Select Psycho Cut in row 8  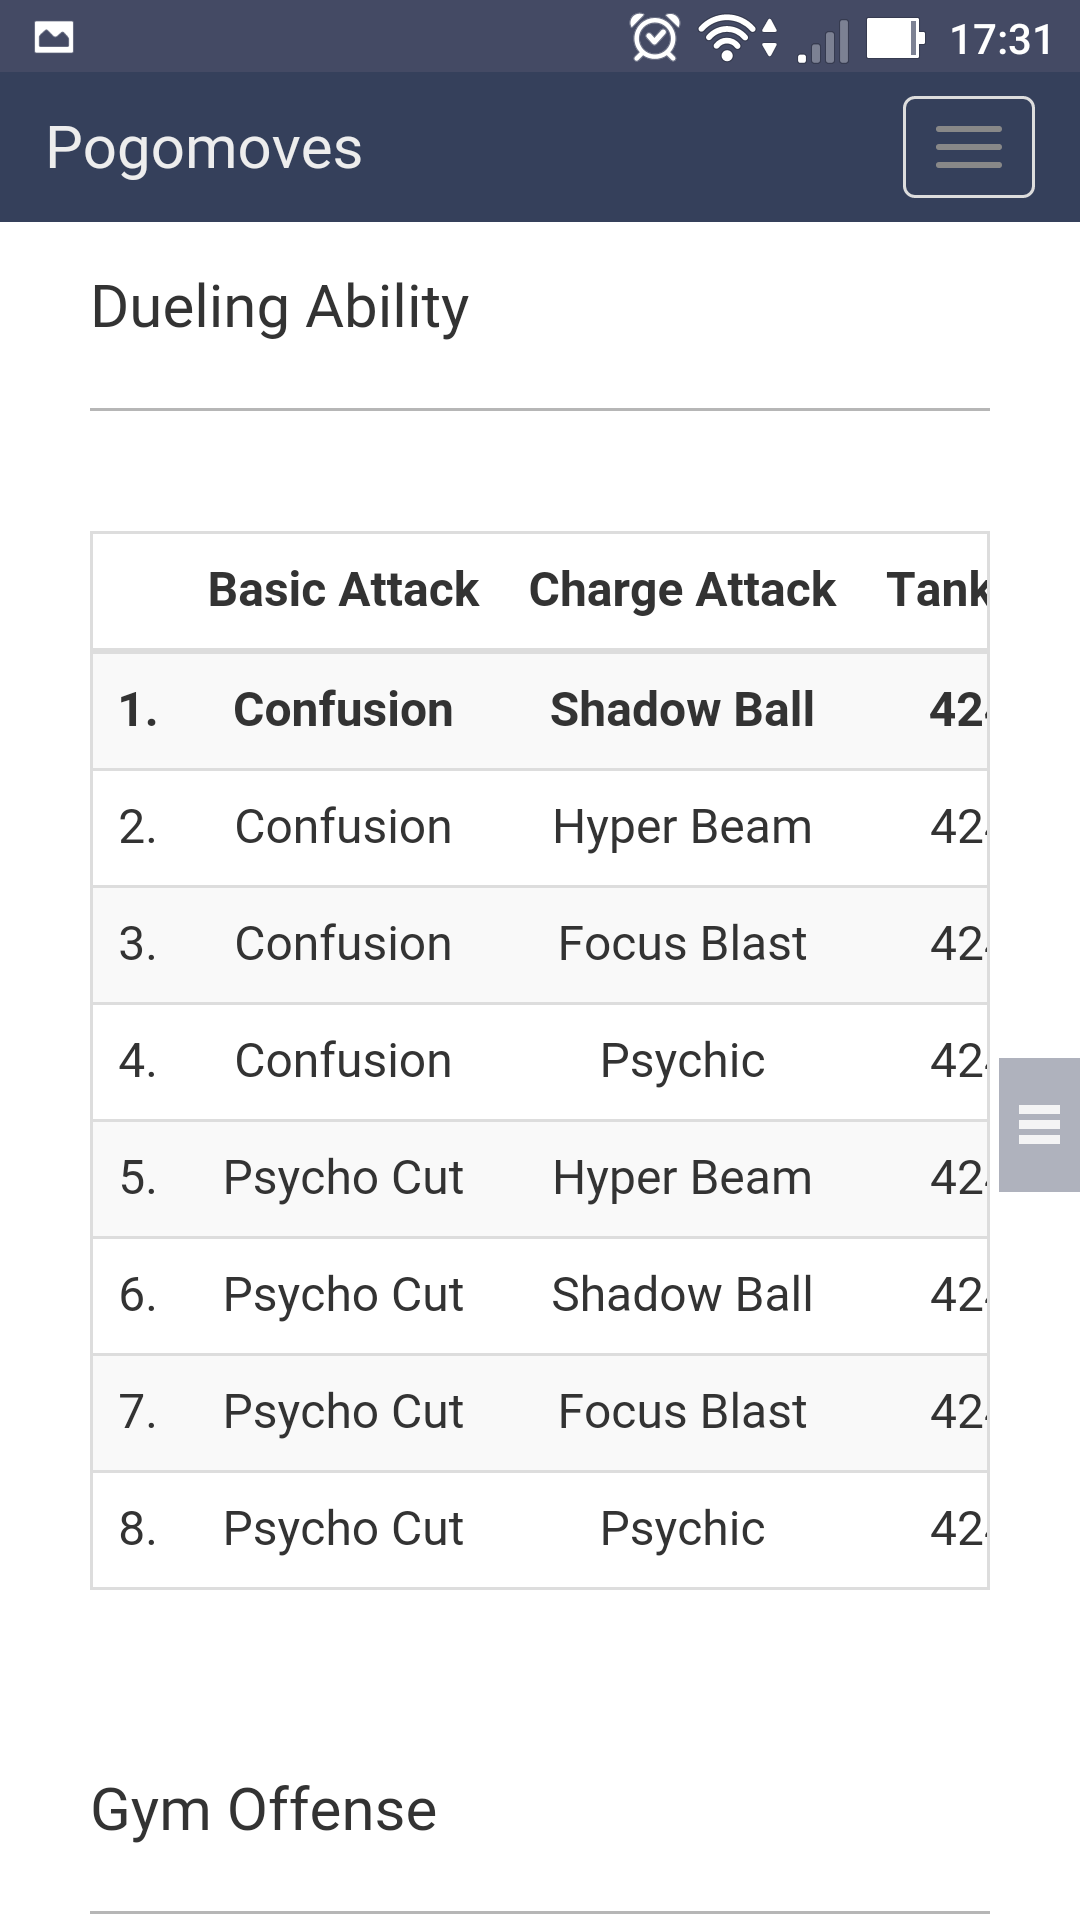pos(343,1529)
